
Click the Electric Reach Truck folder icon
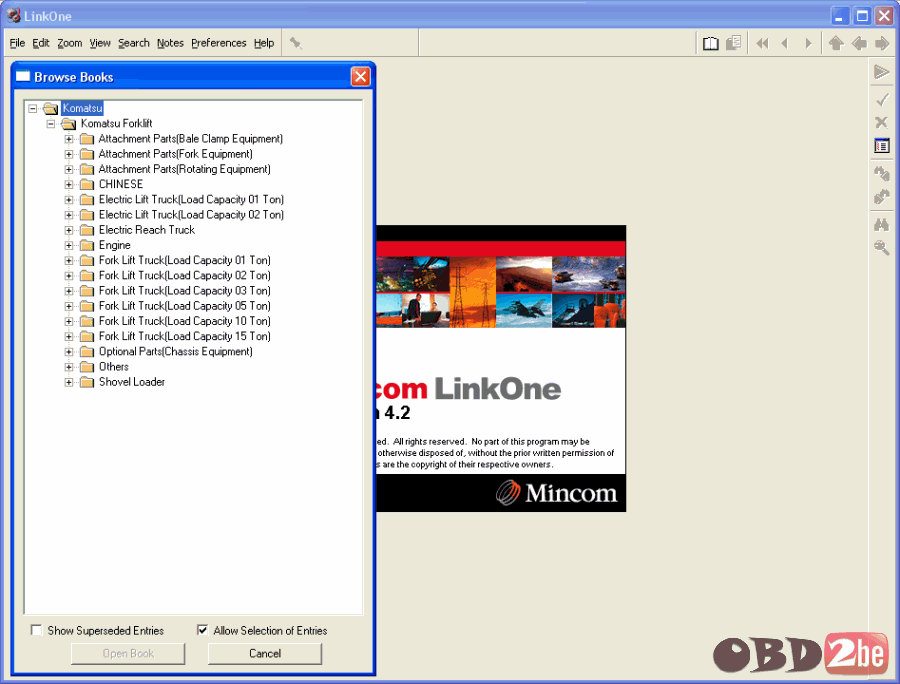[87, 230]
